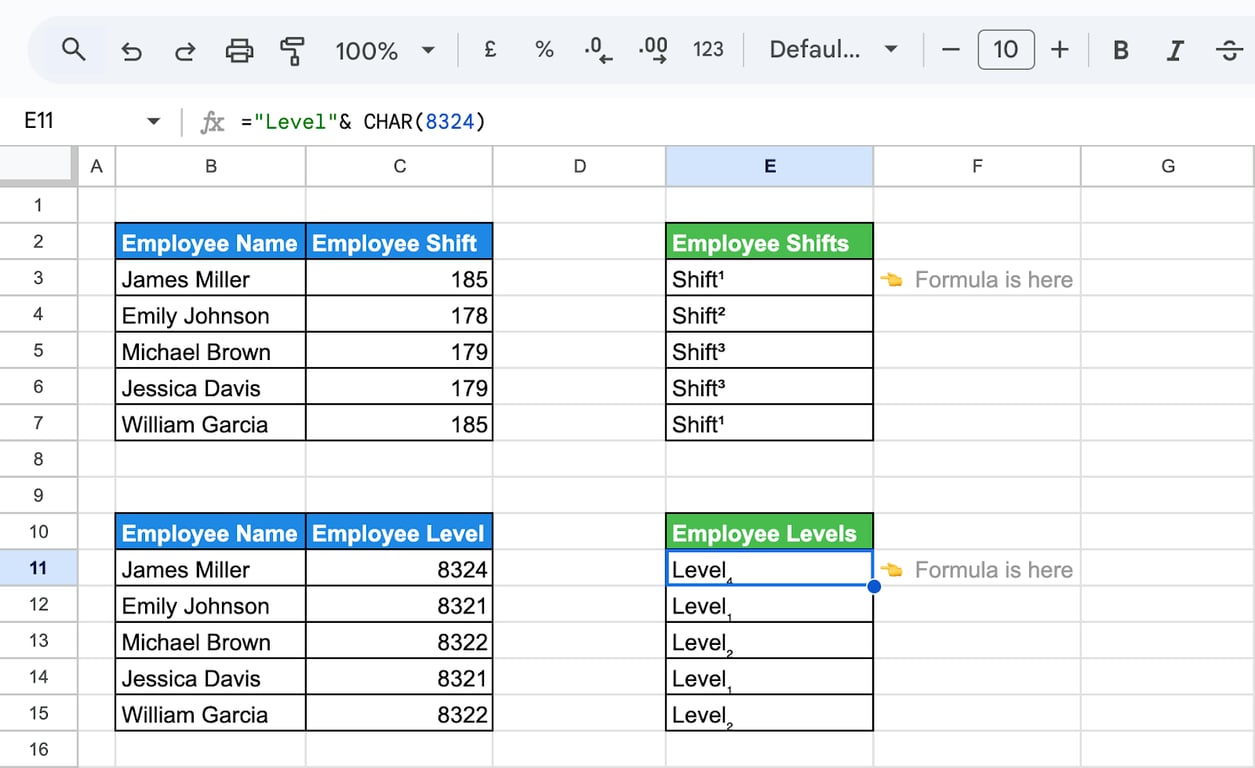The image size is (1255, 768).
Task: Select the Shift¹ cell in row 3
Action: [x=769, y=278]
